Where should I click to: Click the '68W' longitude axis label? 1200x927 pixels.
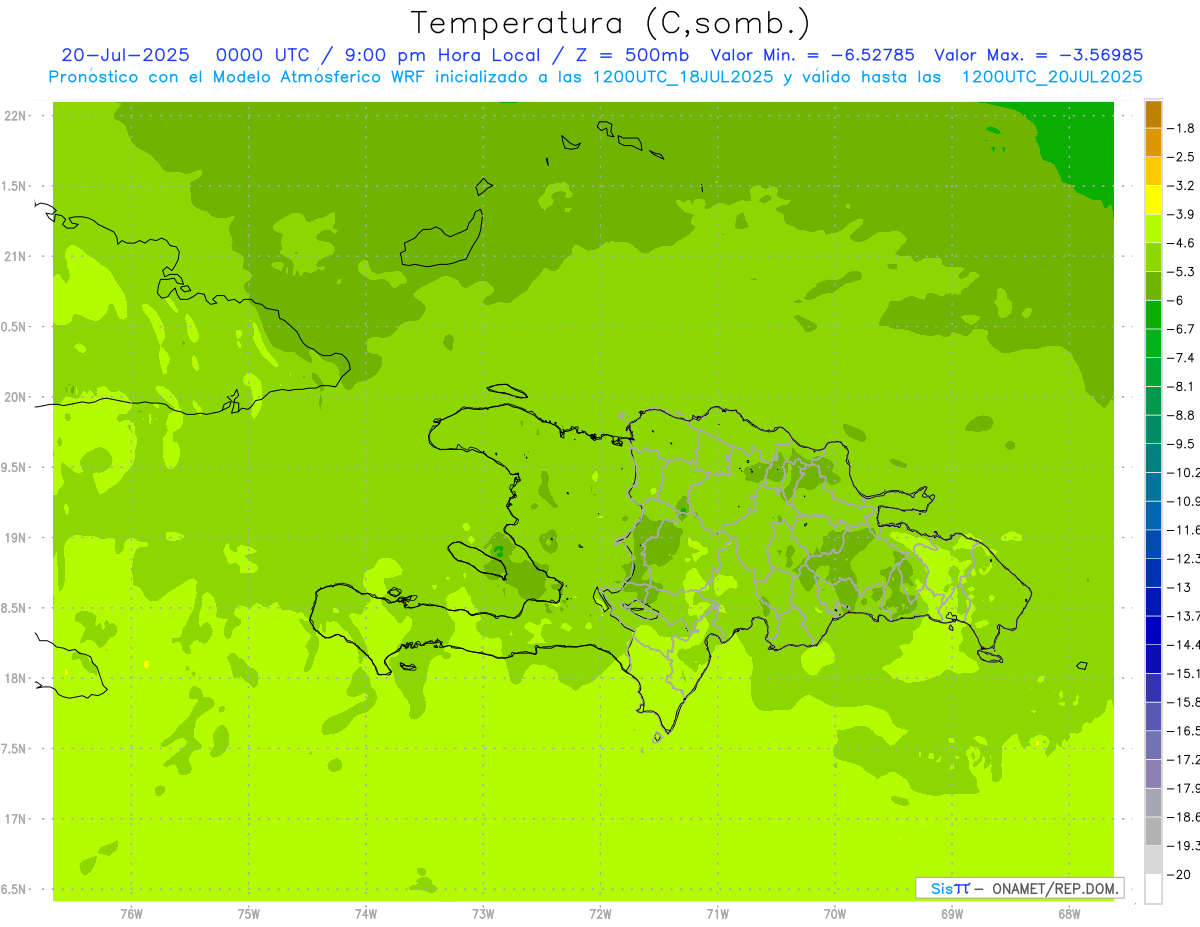pos(1068,913)
